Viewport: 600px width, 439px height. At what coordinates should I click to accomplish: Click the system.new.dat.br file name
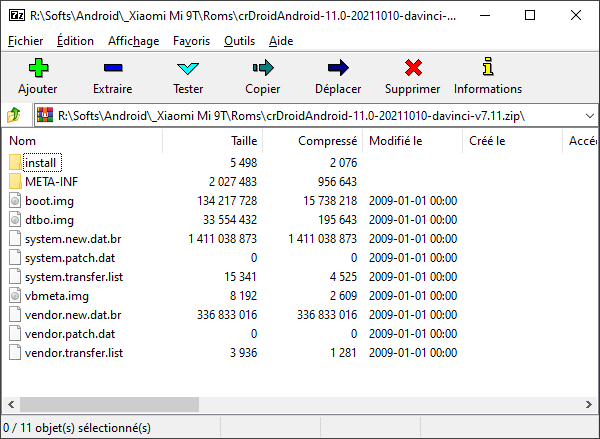point(73,239)
